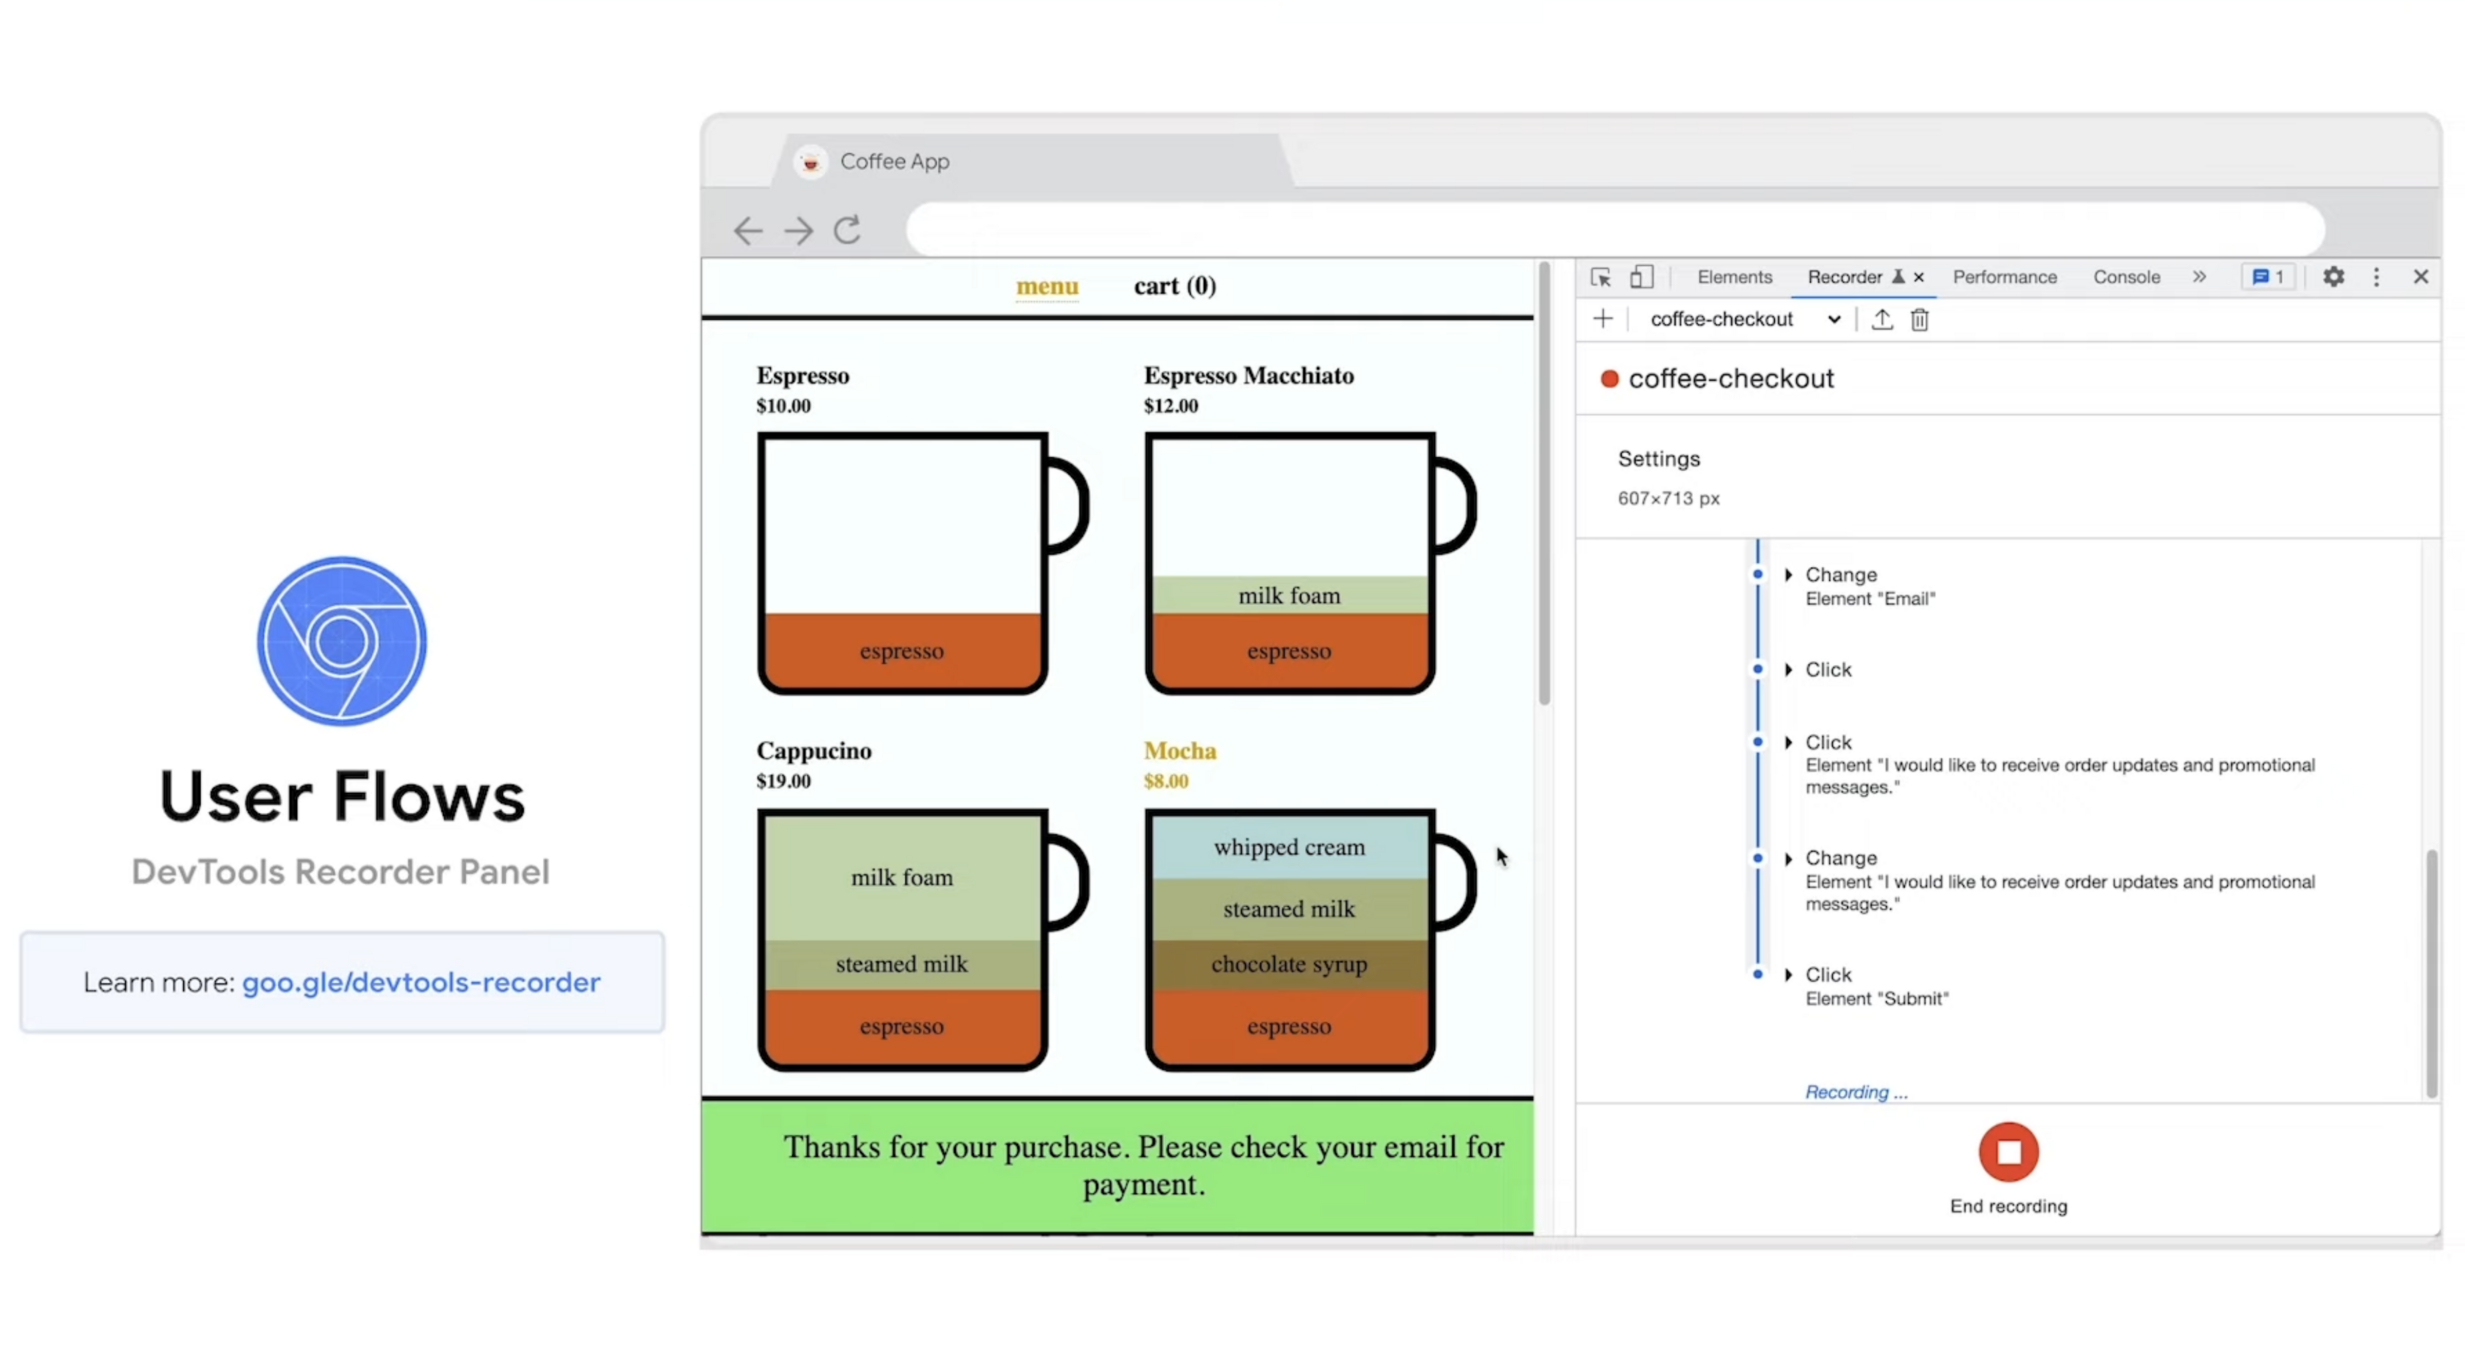The width and height of the screenshot is (2465, 1350).
Task: Show more DevTools tabs chevron
Action: pos(2199,277)
